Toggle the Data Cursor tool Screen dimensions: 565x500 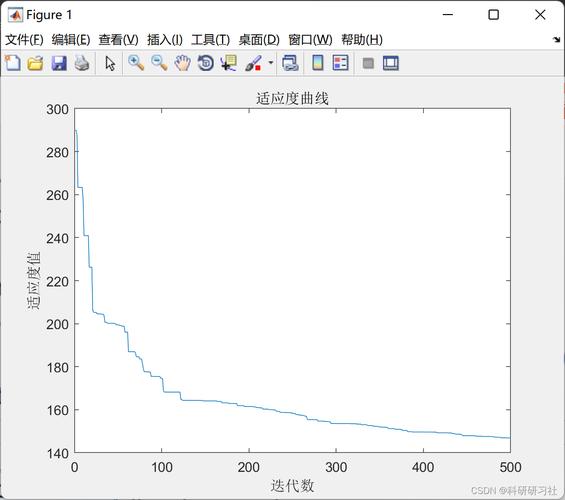coord(229,63)
